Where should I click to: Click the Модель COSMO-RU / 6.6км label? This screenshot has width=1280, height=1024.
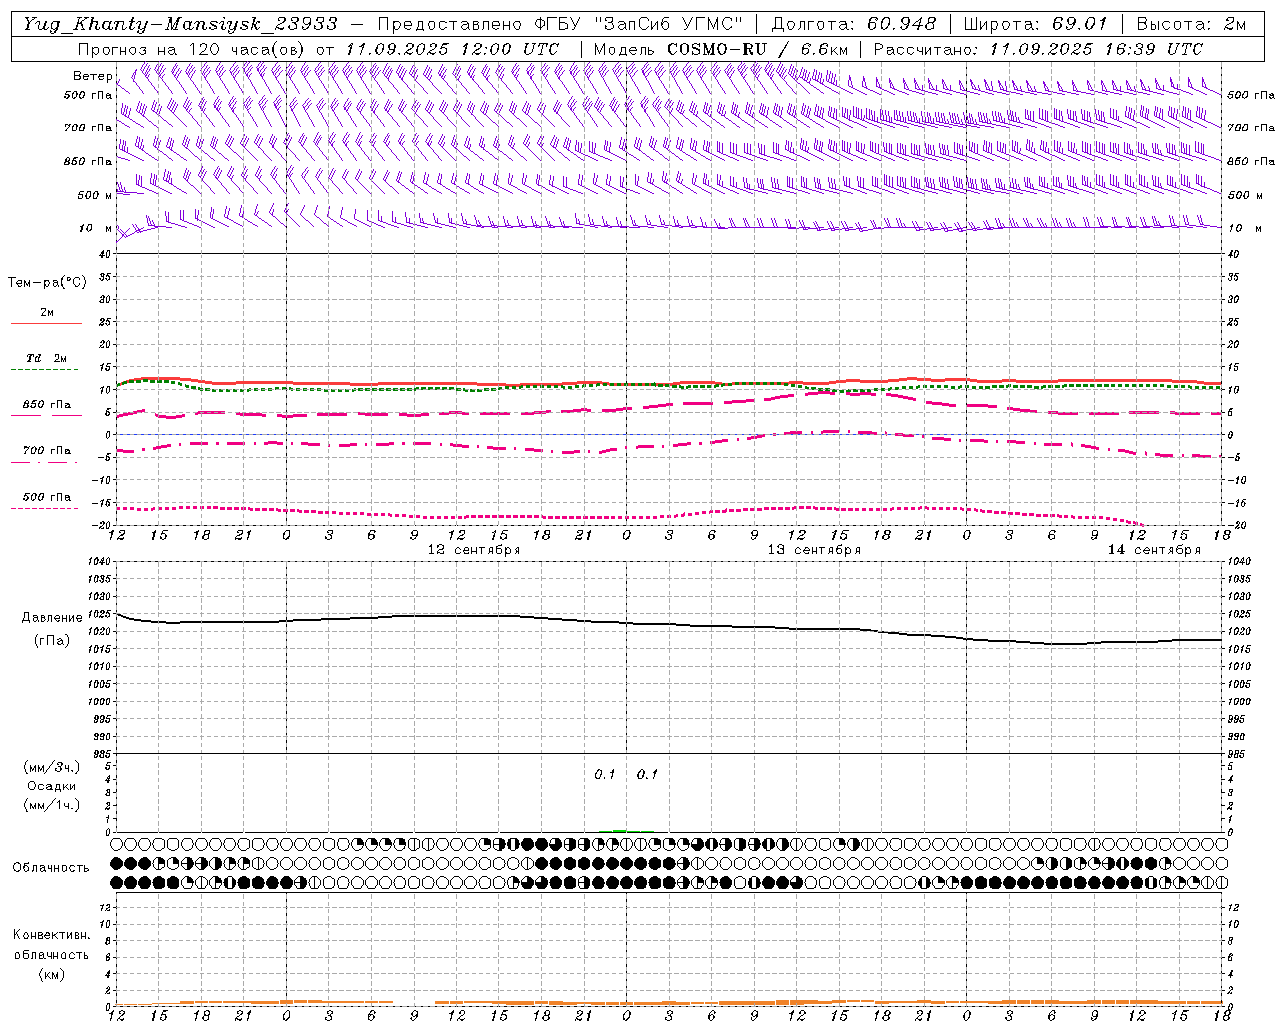721,49
